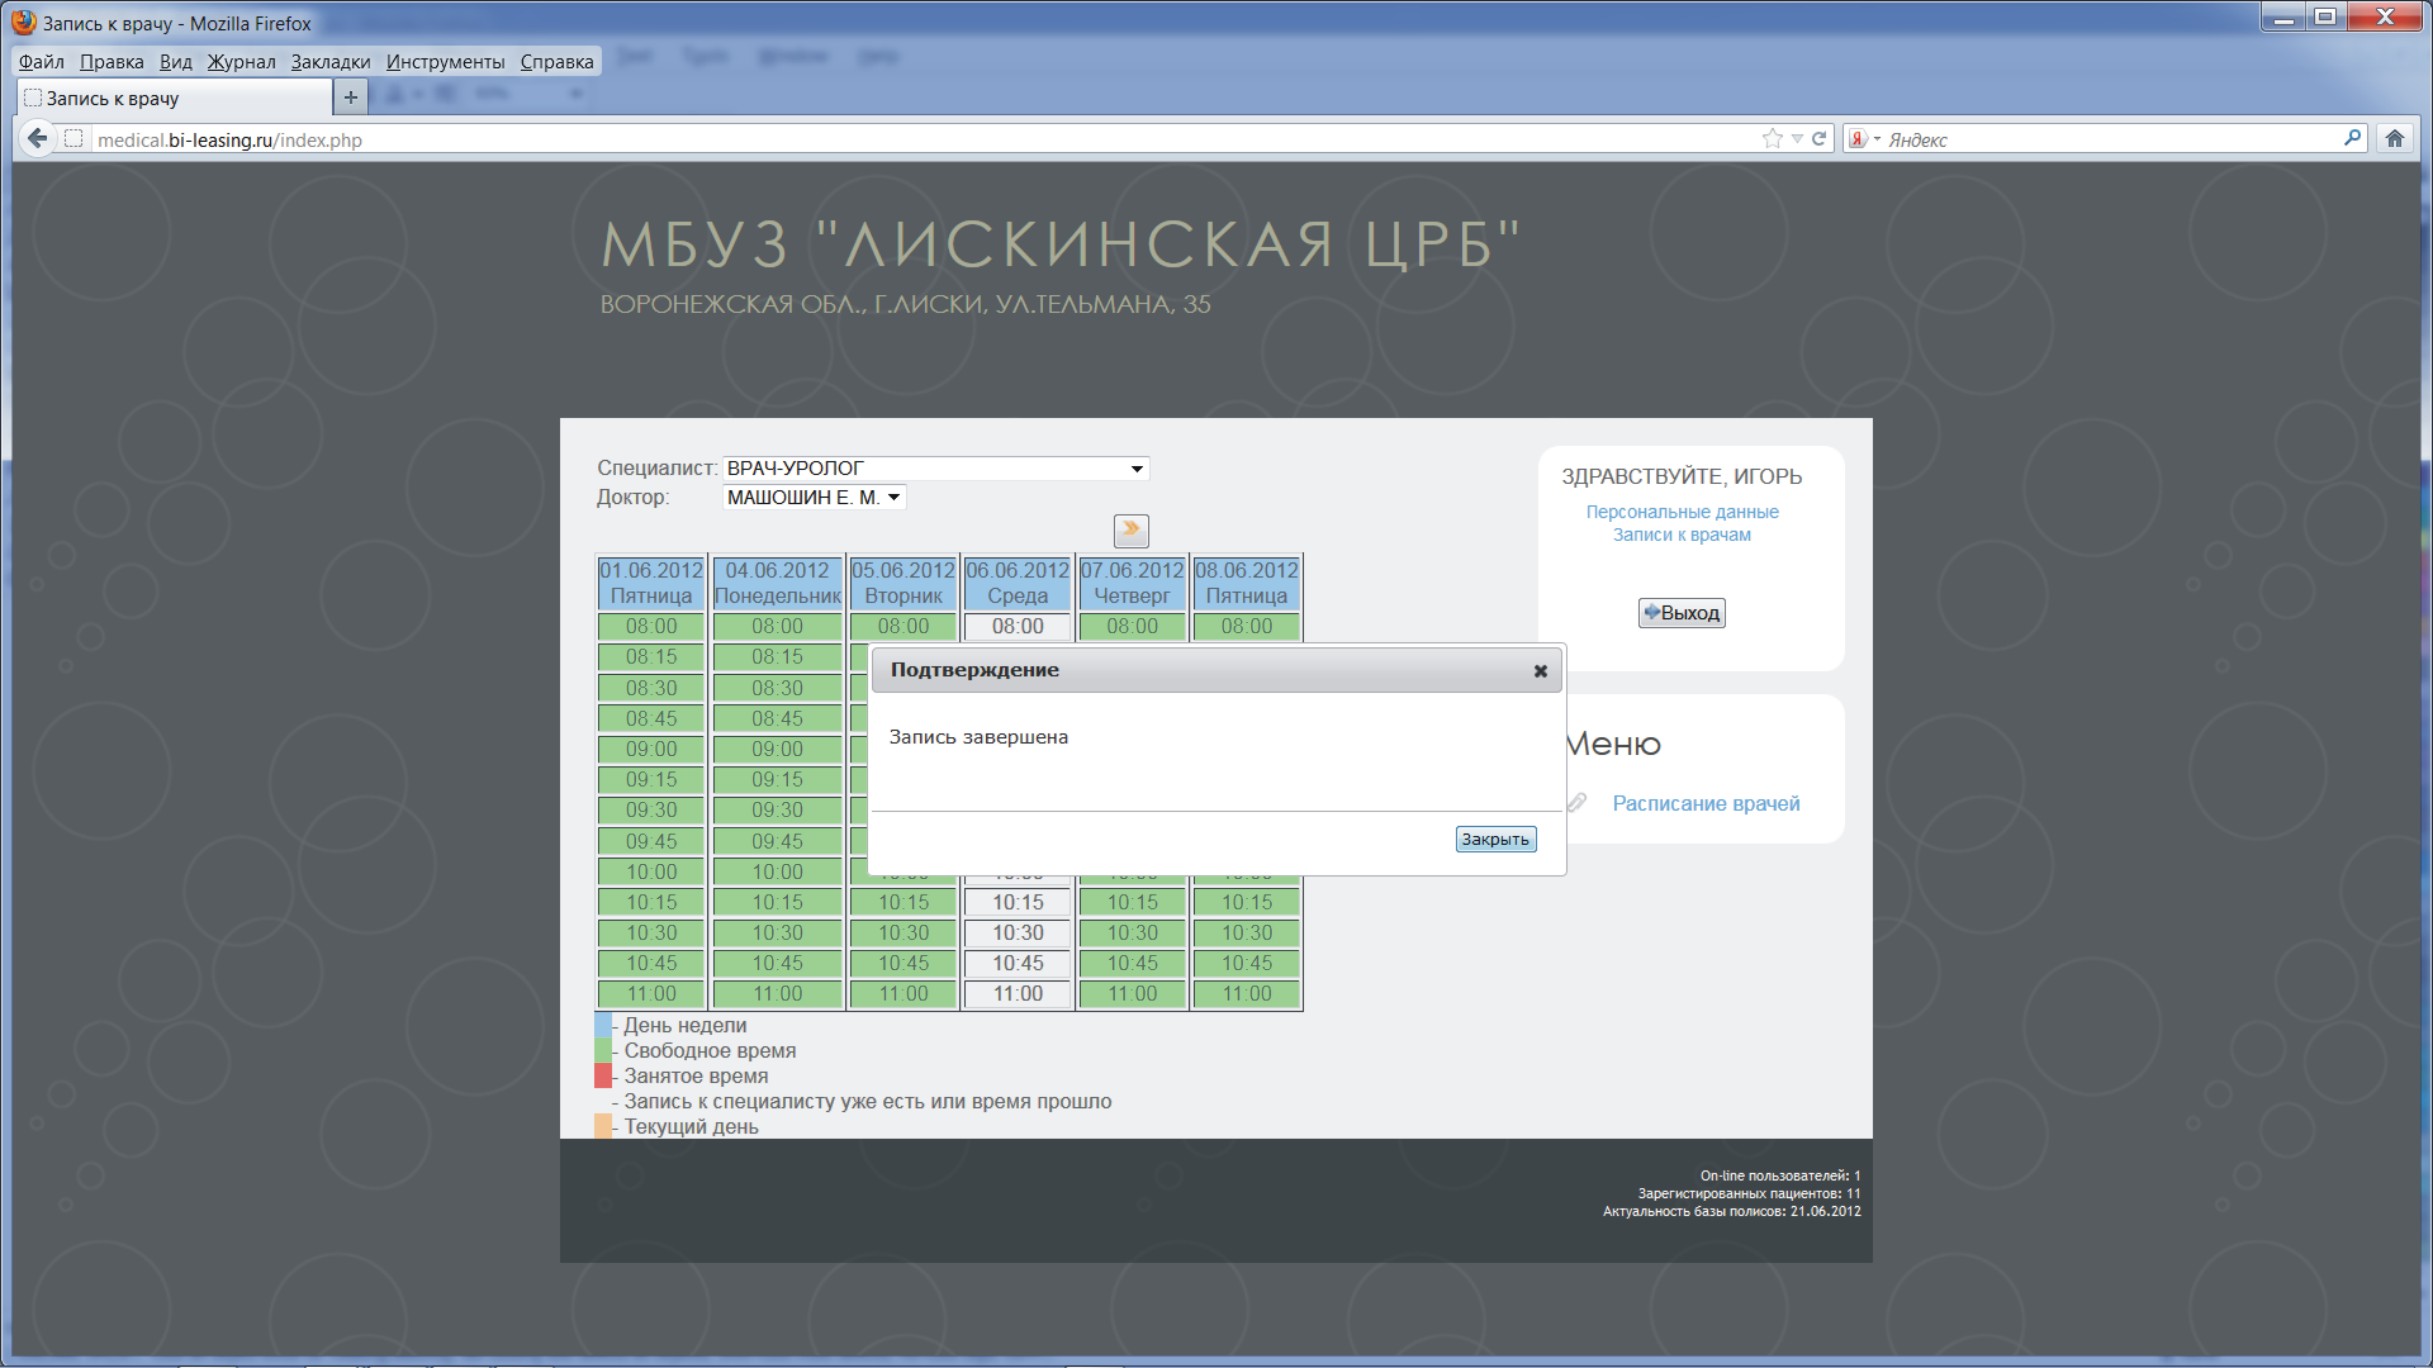Select 10:15 slot on 05.06.2012 Вторник
This screenshot has width=2433, height=1368.
(903, 902)
